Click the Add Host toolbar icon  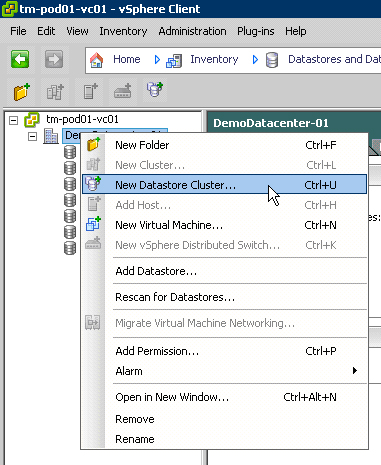90,92
